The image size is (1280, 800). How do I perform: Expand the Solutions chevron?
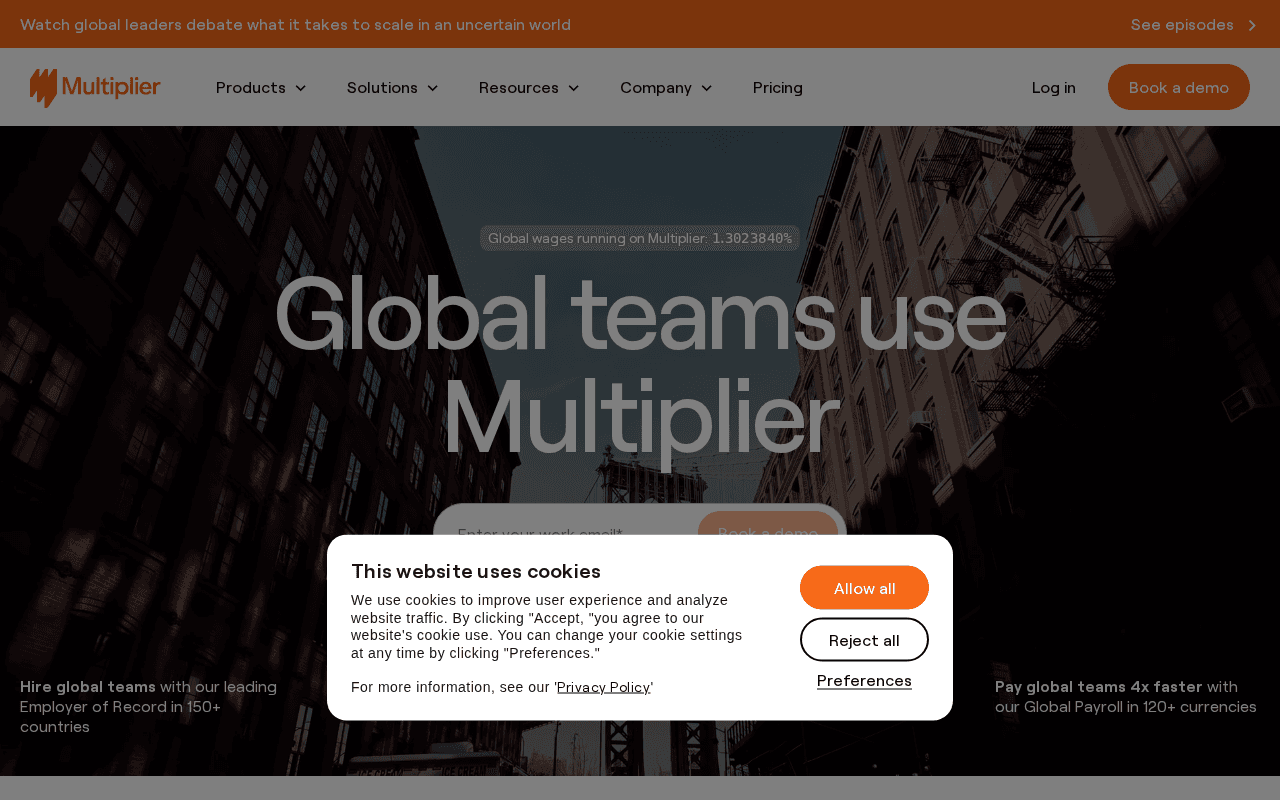pos(432,88)
